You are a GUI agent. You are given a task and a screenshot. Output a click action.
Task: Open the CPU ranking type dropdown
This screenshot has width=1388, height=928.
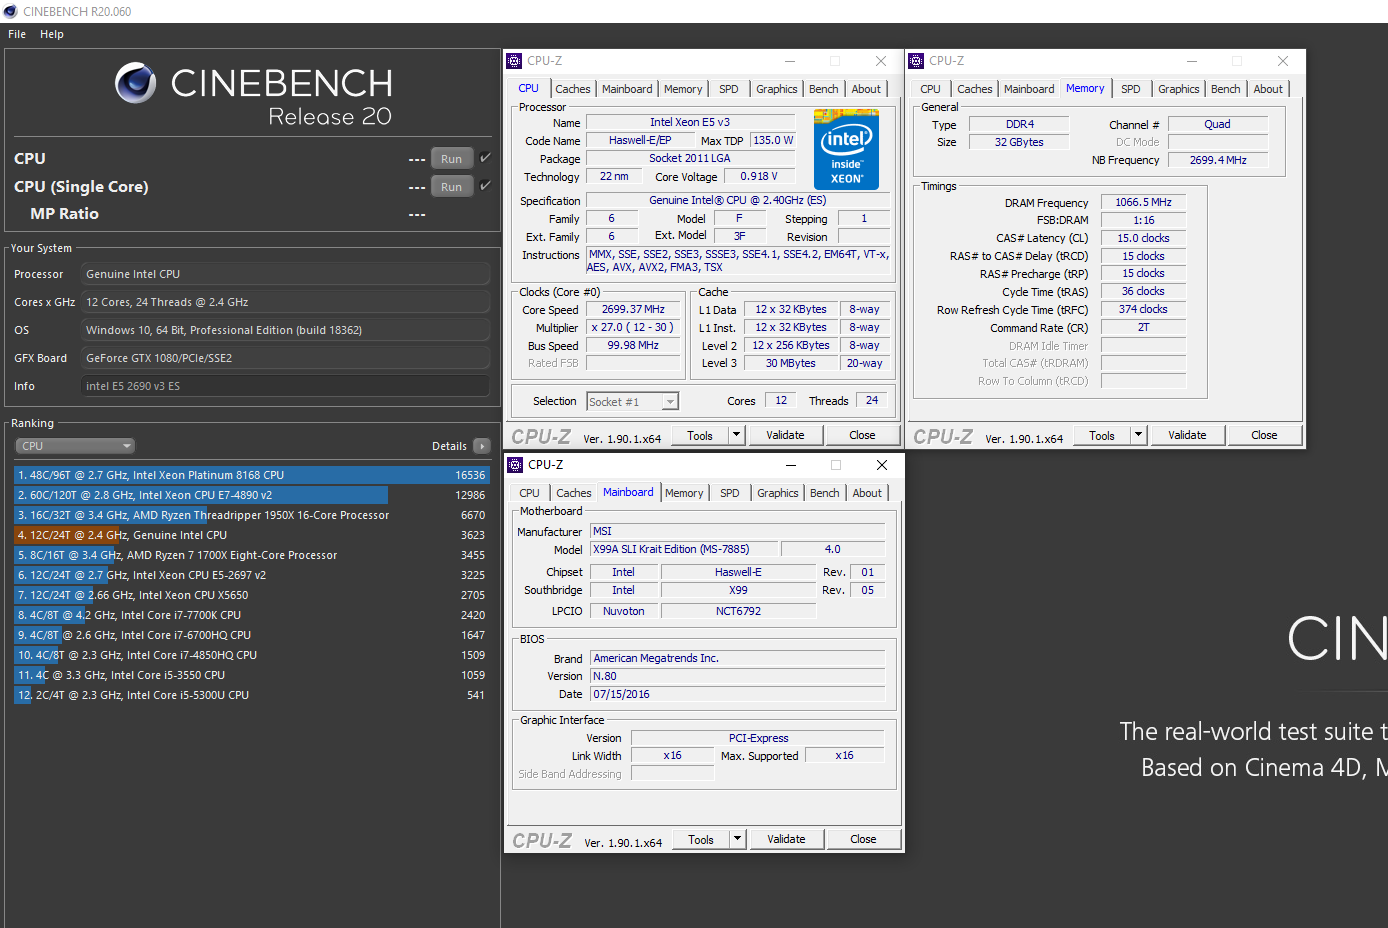75,446
